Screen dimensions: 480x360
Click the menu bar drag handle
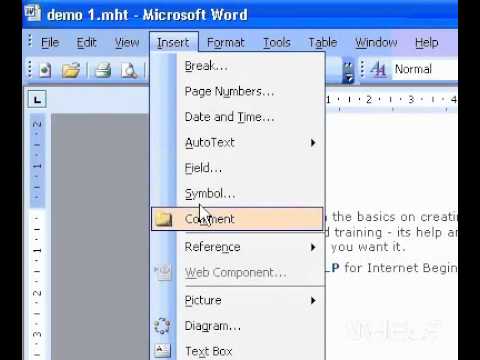coord(30,41)
